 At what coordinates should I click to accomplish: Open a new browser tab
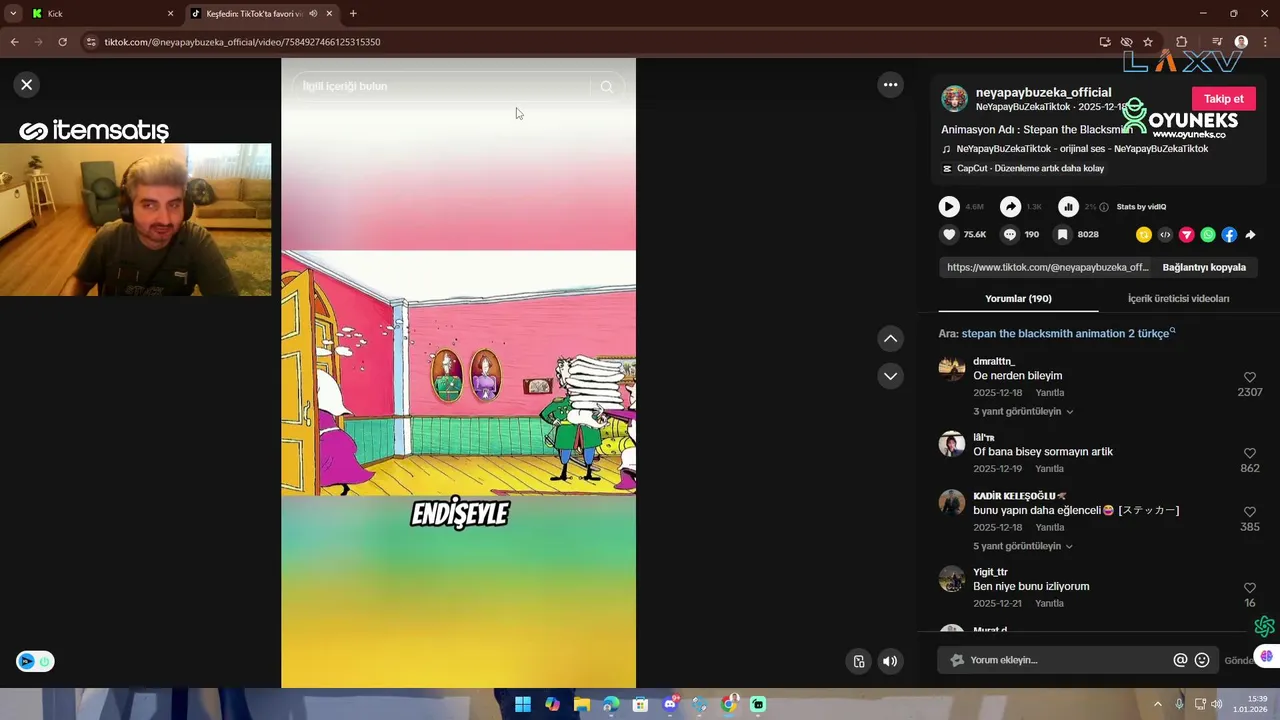click(353, 14)
